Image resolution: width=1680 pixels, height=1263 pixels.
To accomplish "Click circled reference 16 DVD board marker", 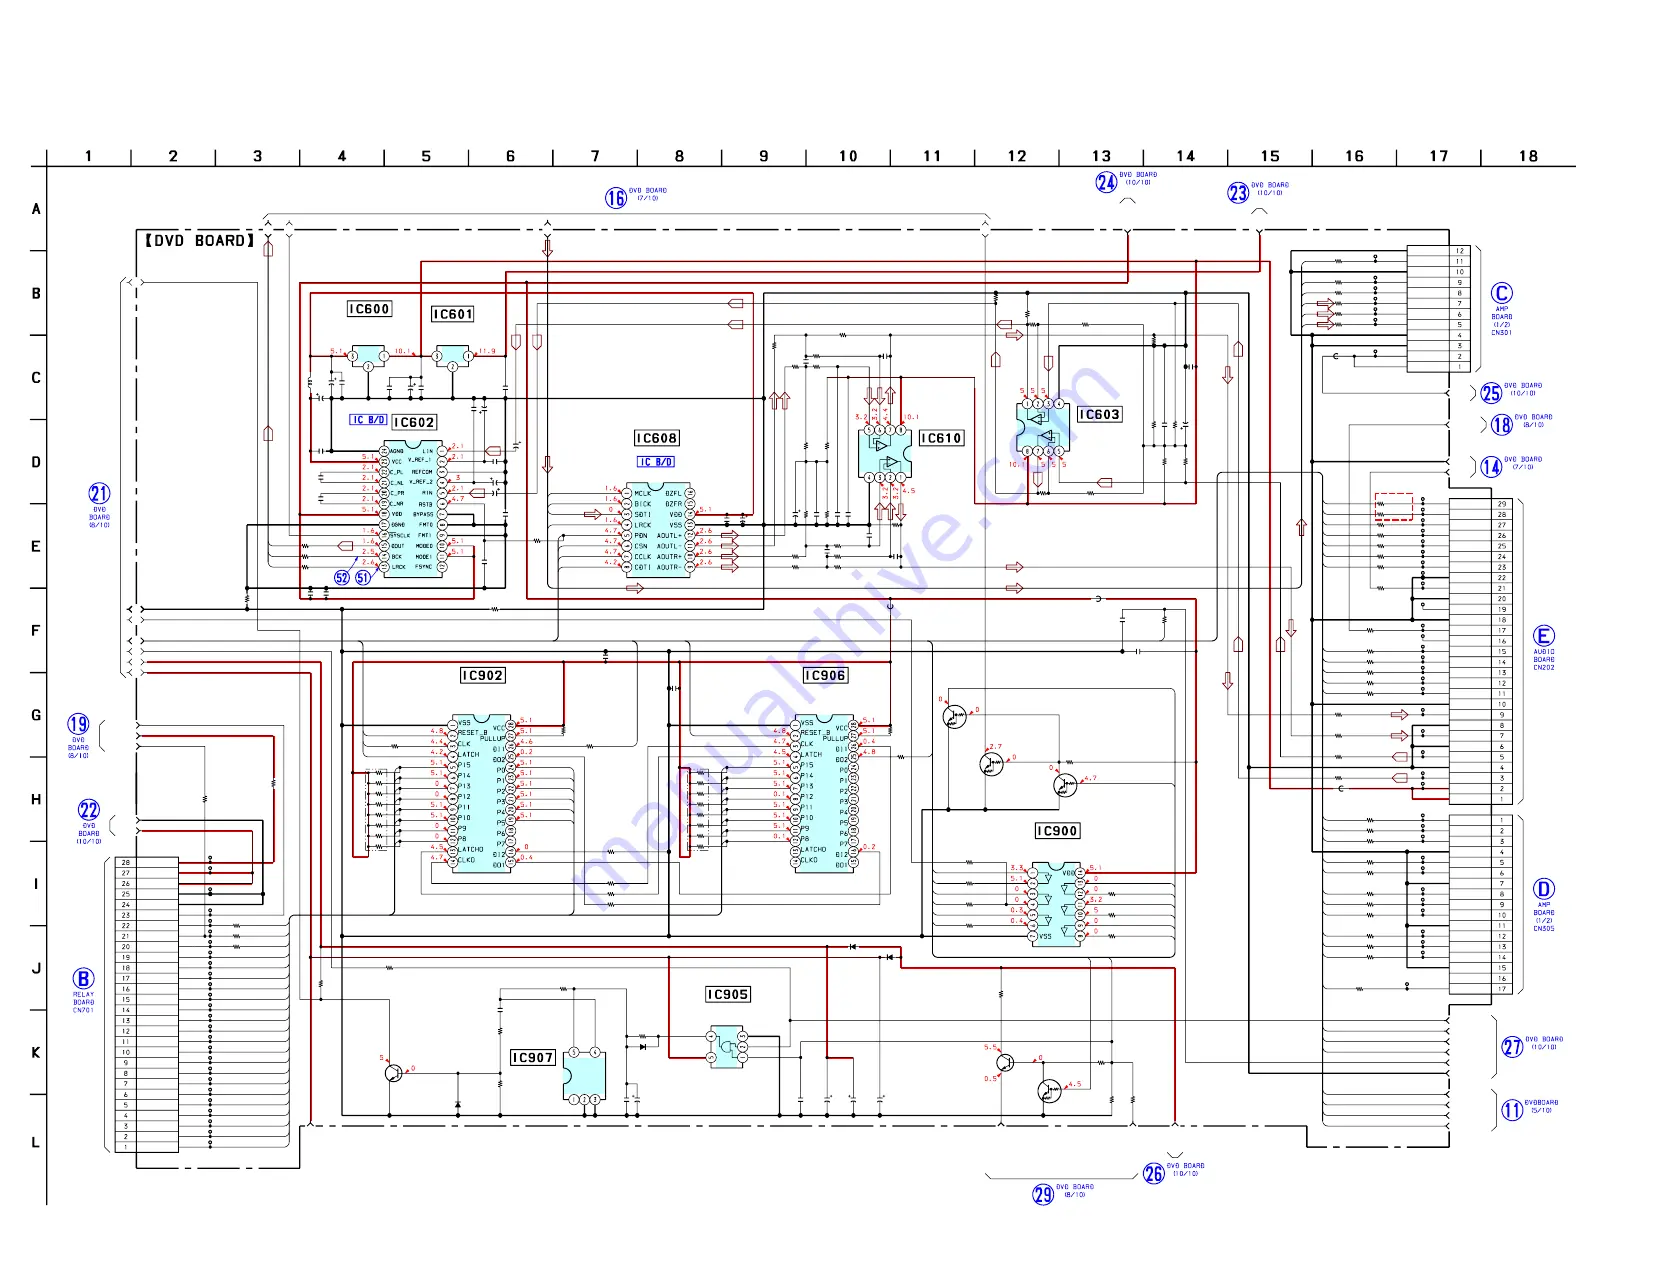I will pos(616,198).
